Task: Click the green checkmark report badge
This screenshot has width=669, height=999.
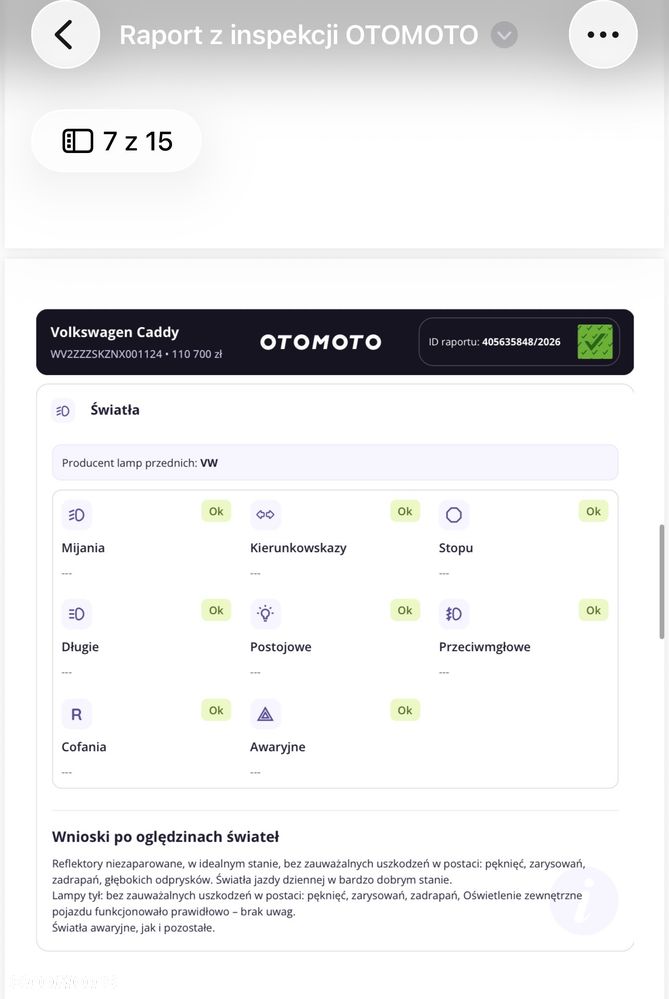Action: point(595,341)
